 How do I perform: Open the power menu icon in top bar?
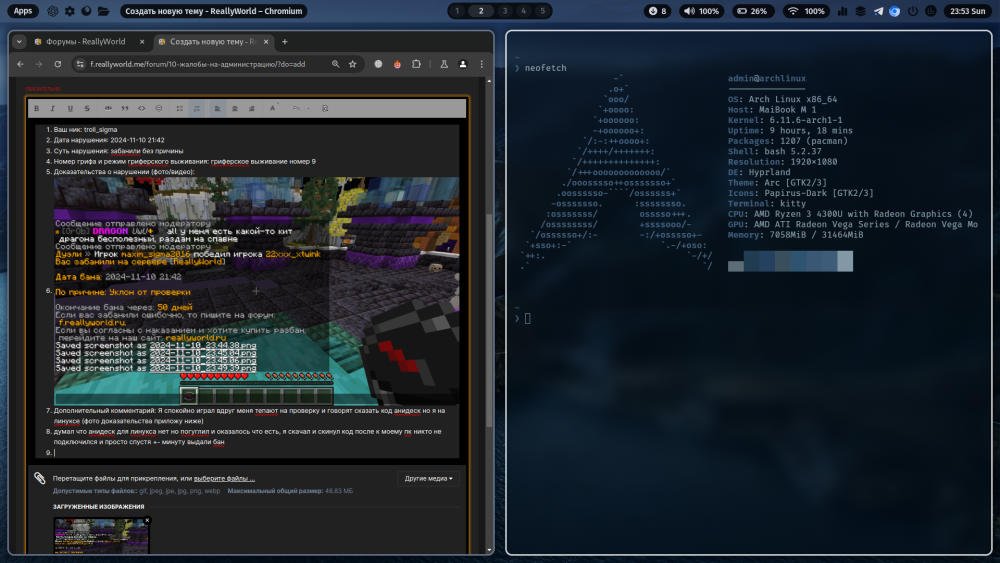pos(913,11)
